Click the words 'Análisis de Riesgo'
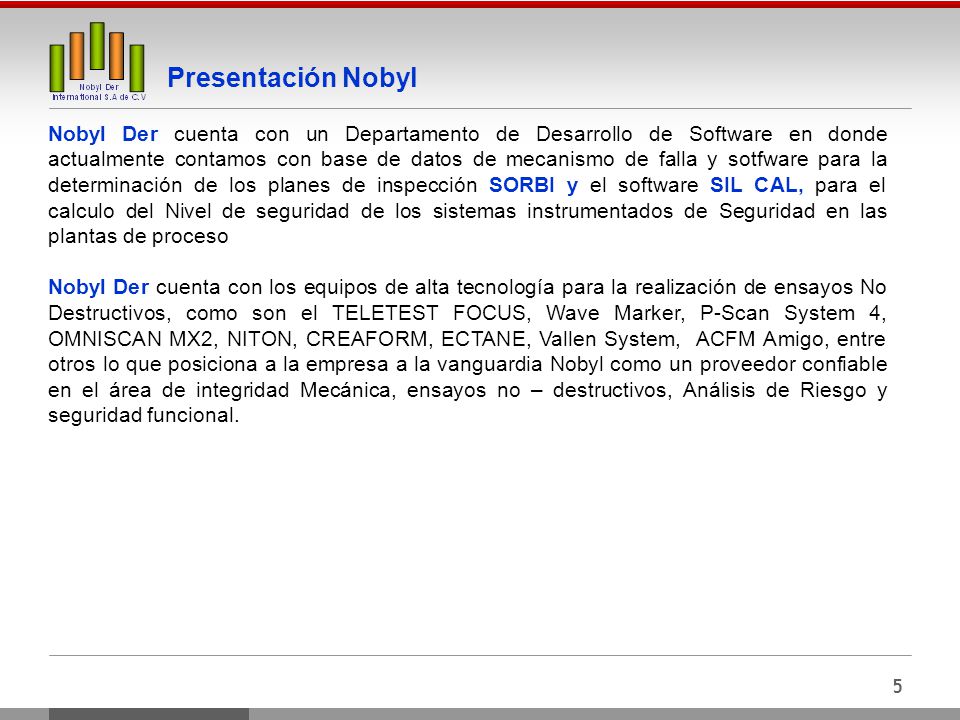960x720 pixels. (774, 390)
